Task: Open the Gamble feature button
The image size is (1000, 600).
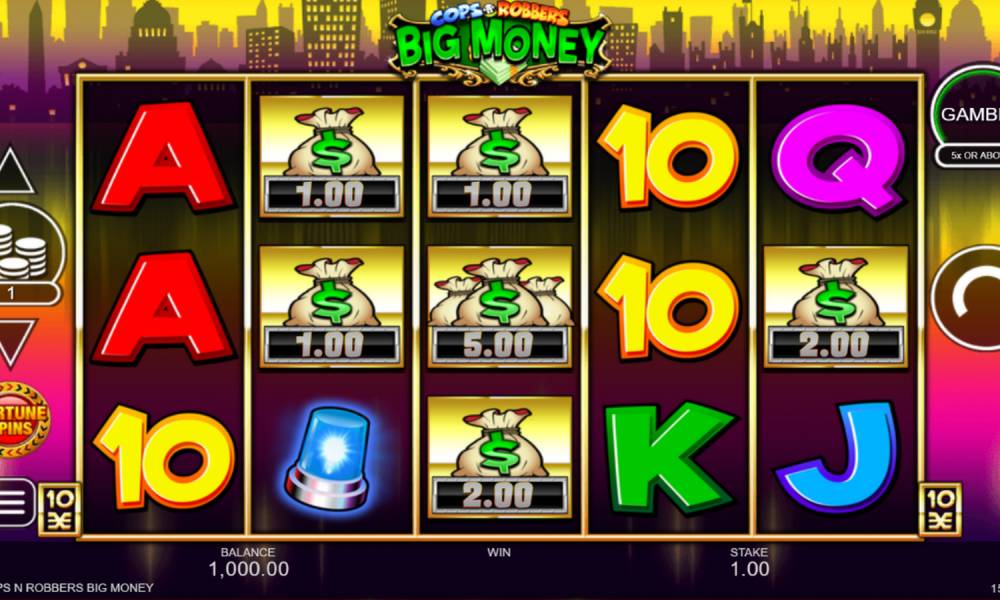Action: 968,114
